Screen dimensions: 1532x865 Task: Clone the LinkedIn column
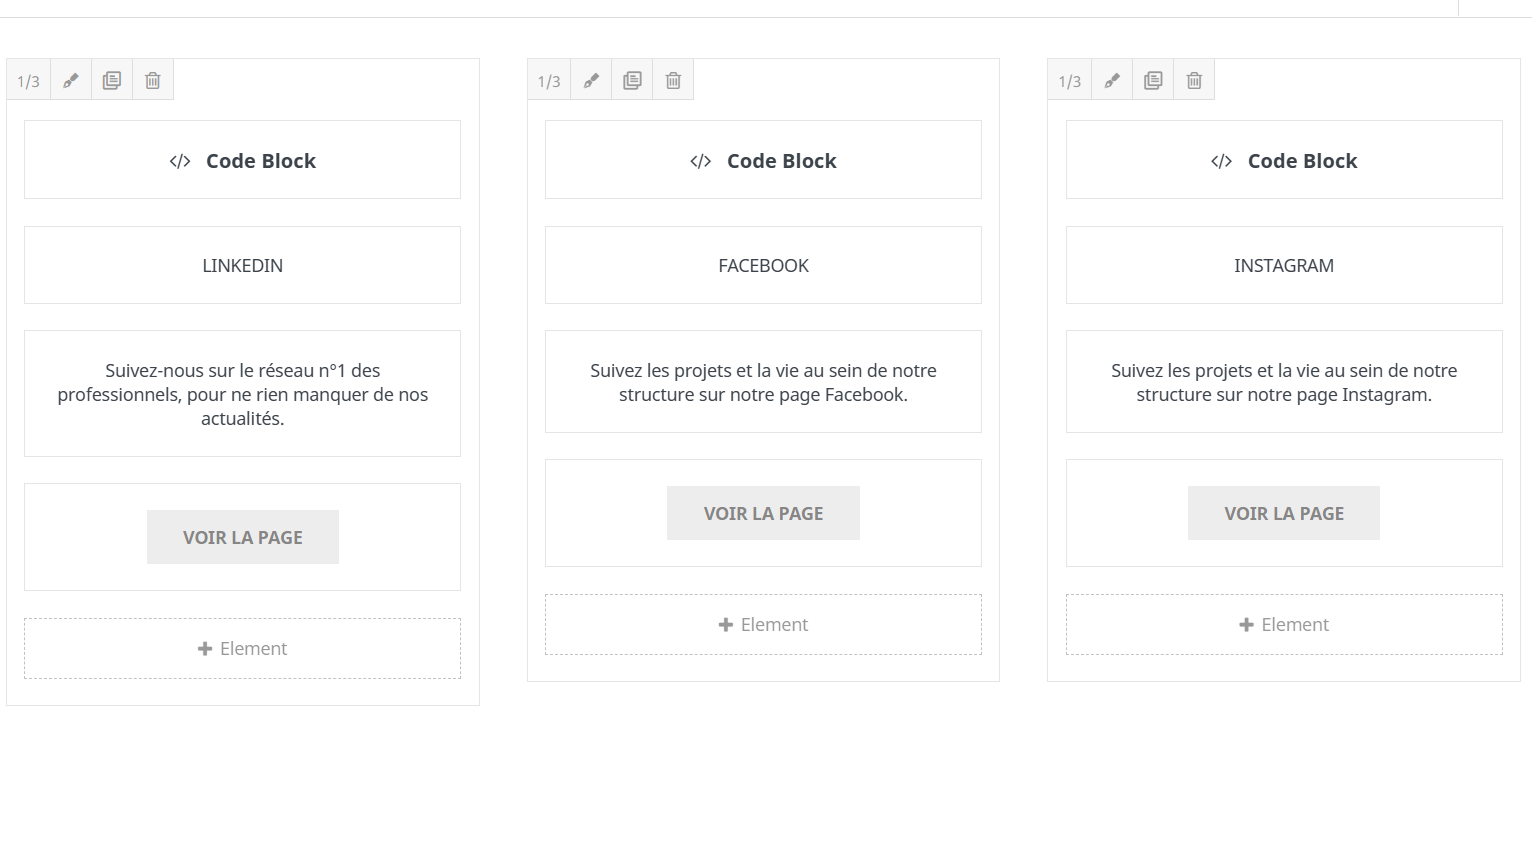(x=112, y=81)
